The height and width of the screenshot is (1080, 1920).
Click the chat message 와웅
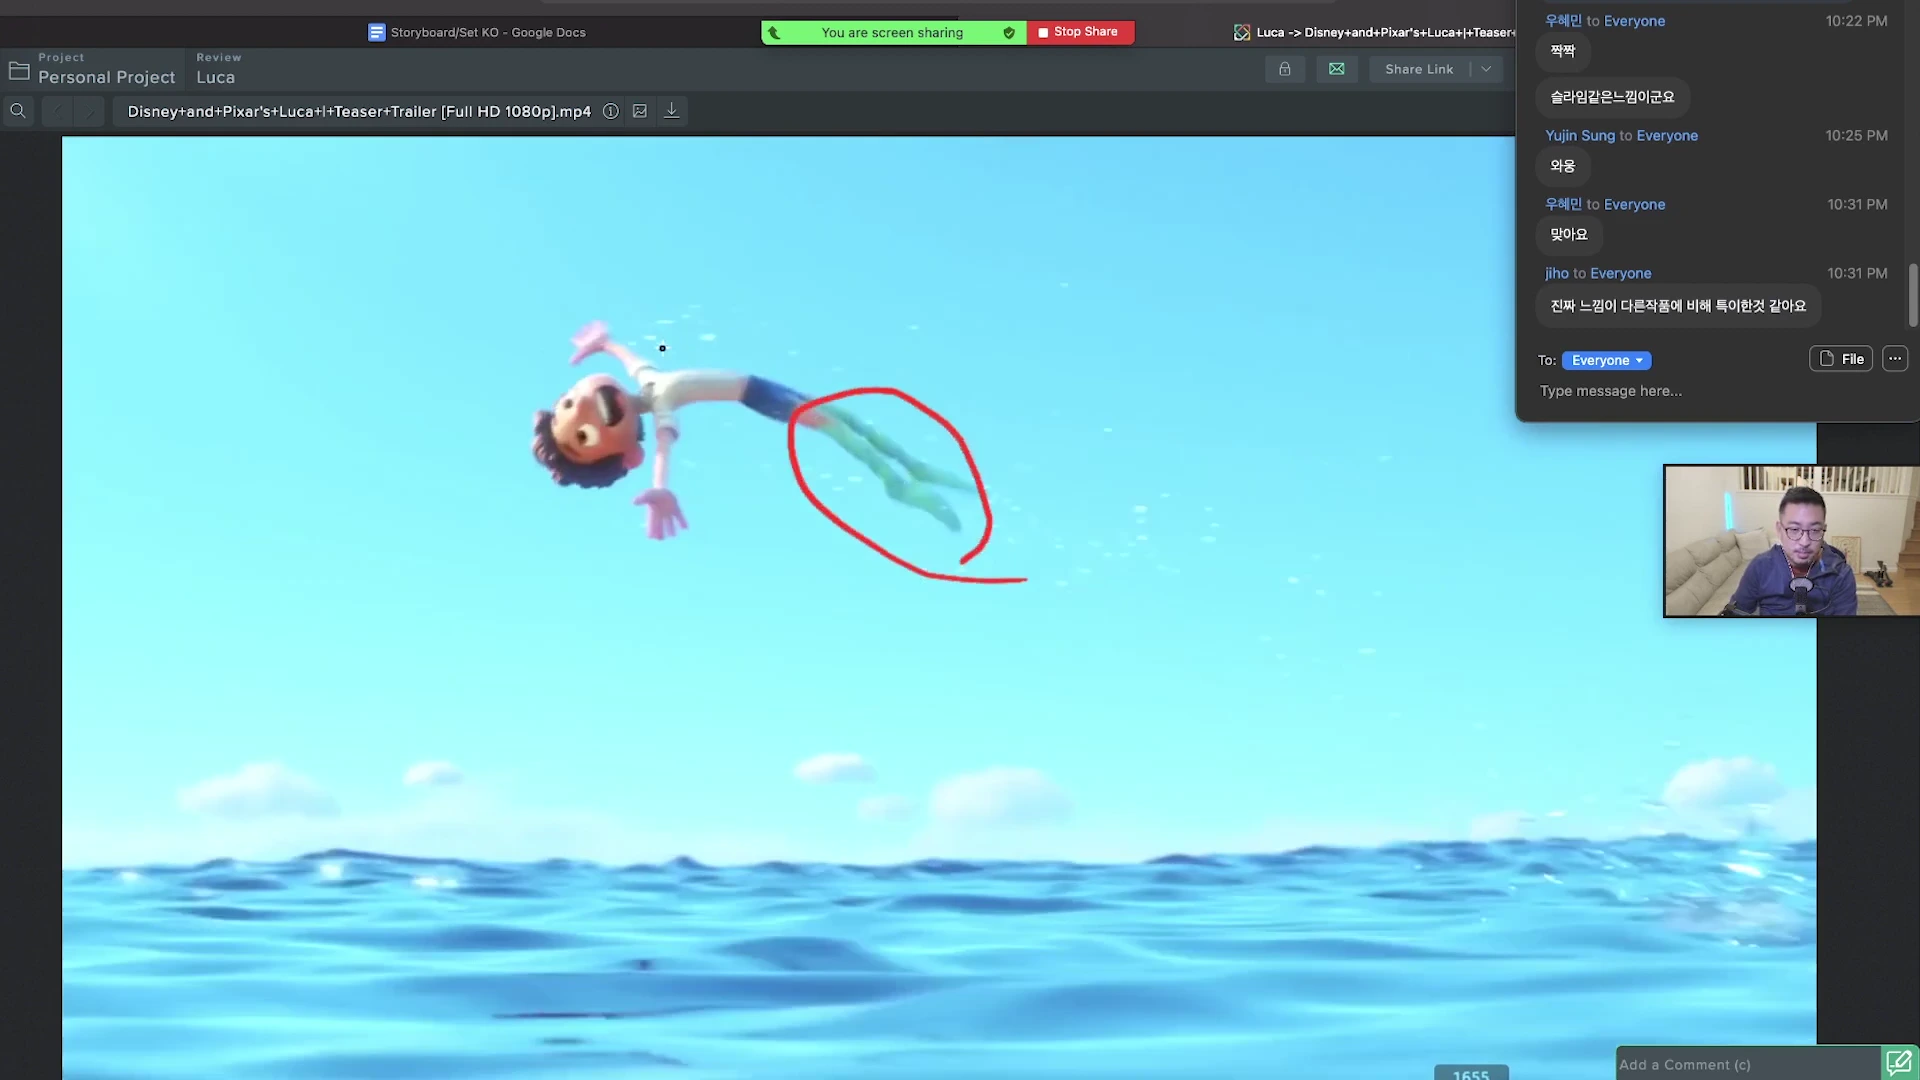click(x=1563, y=166)
